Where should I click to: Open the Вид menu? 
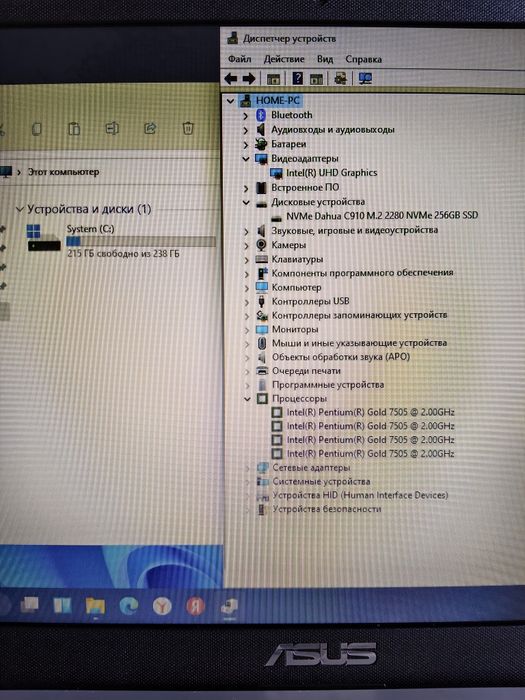click(325, 59)
